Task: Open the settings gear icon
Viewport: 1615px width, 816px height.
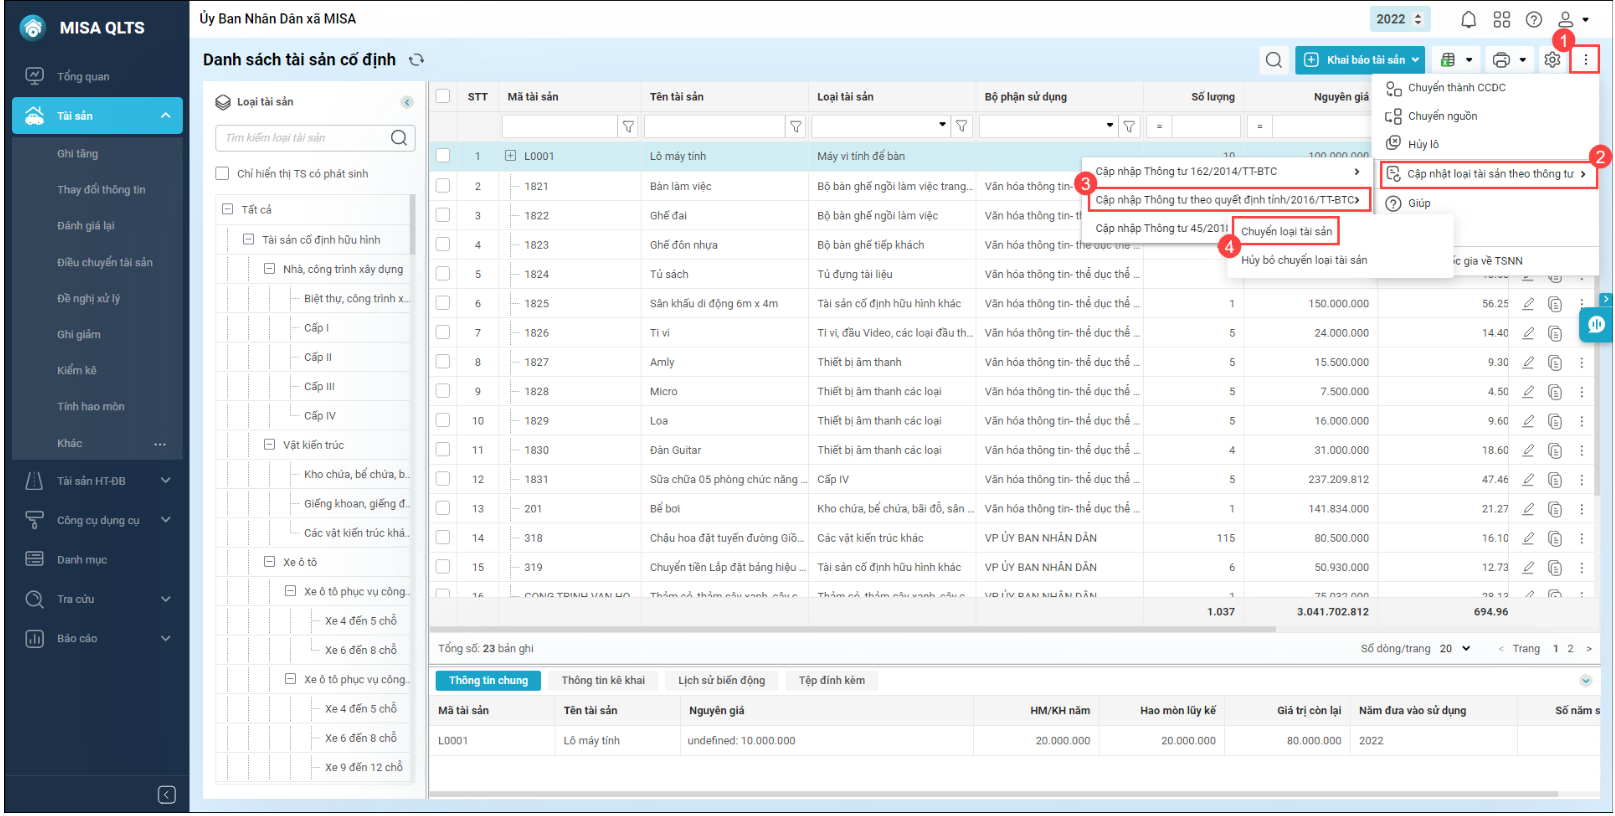Action: (1551, 60)
